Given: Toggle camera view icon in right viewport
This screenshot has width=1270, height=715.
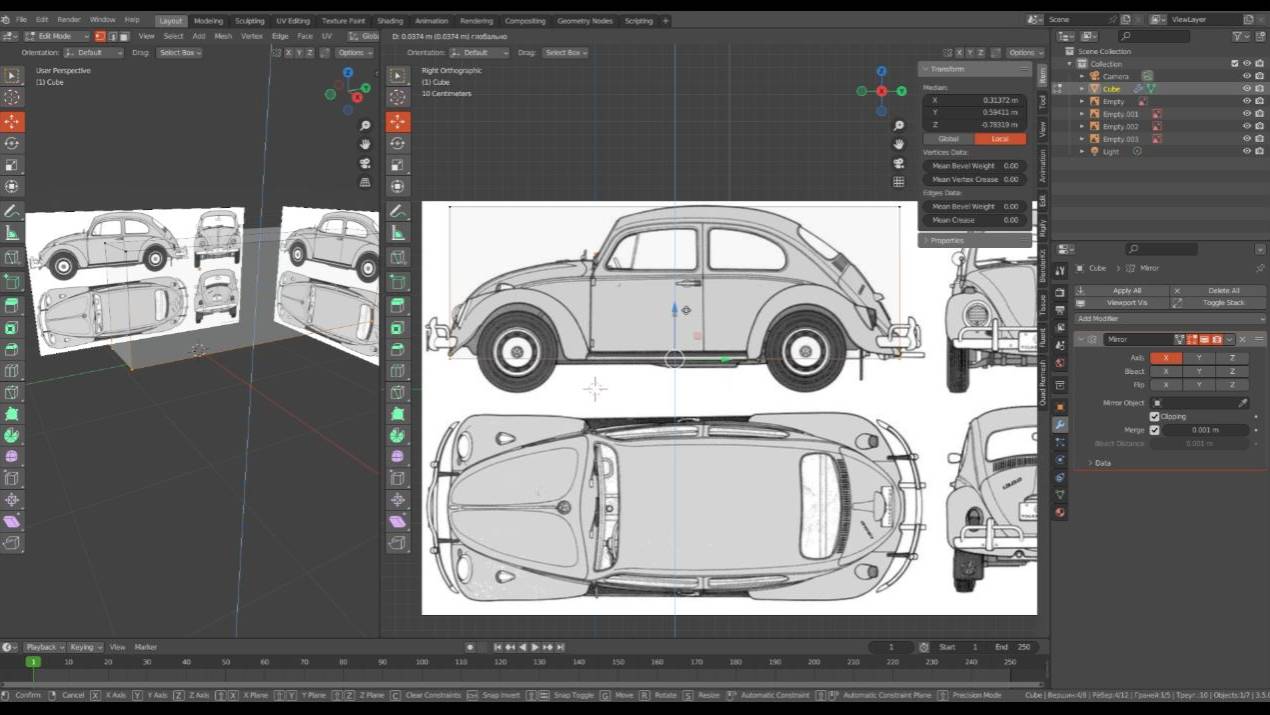Looking at the screenshot, I should point(898,163).
